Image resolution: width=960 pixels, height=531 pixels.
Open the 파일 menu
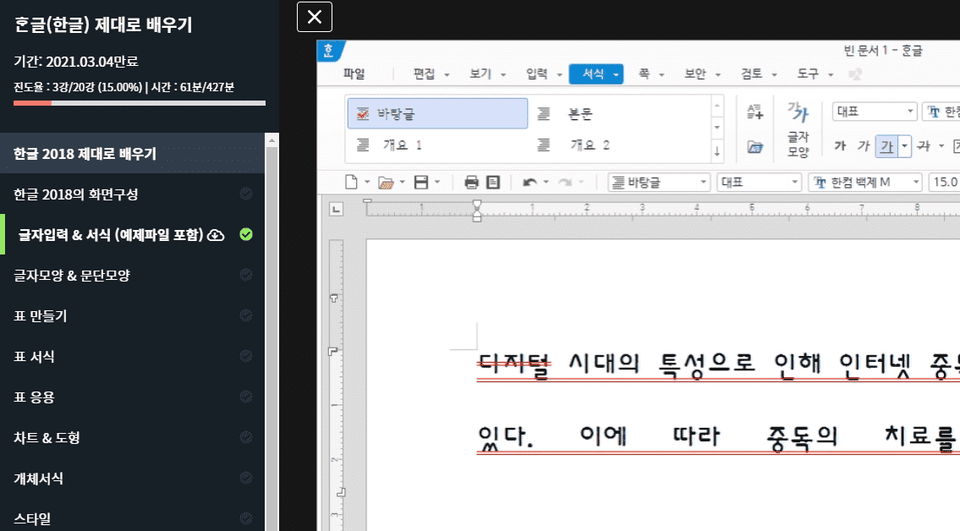(x=354, y=74)
